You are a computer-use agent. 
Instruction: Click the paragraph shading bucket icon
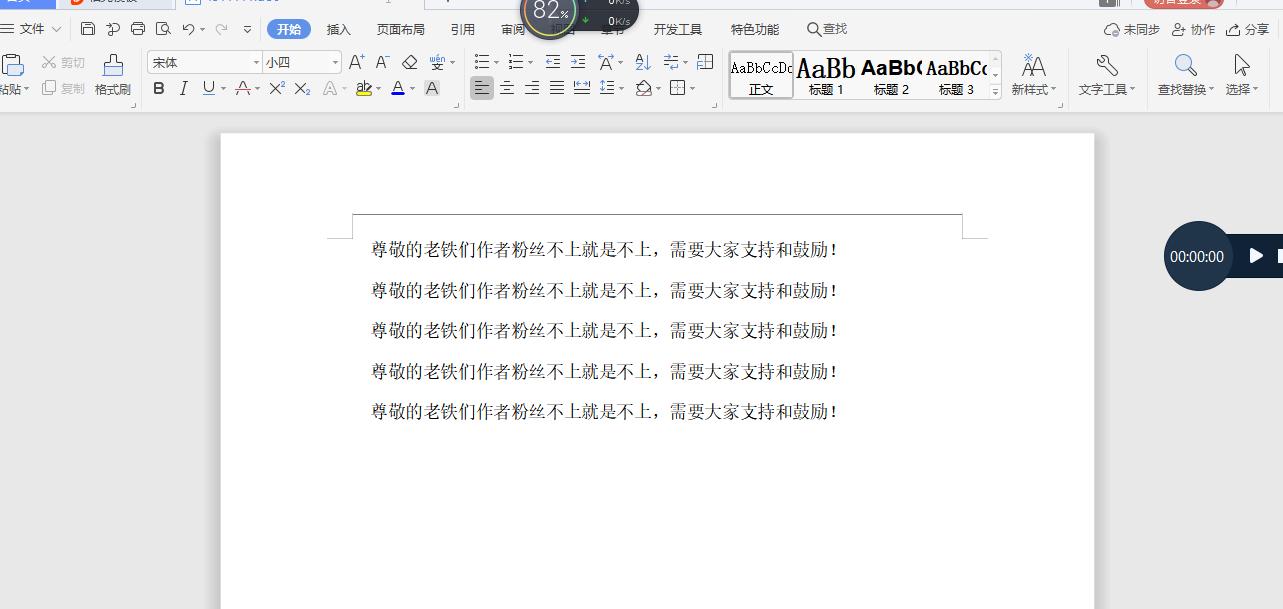(x=644, y=88)
